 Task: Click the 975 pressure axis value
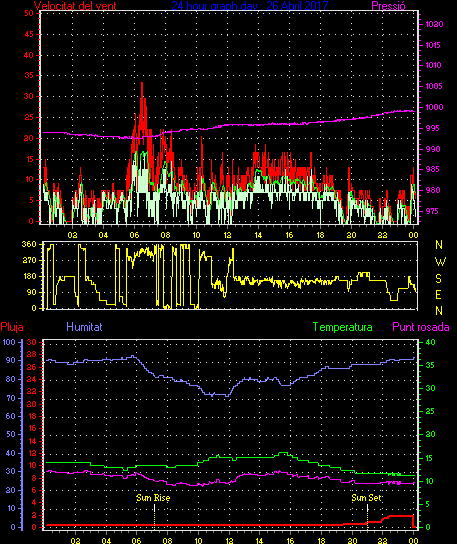(x=432, y=211)
